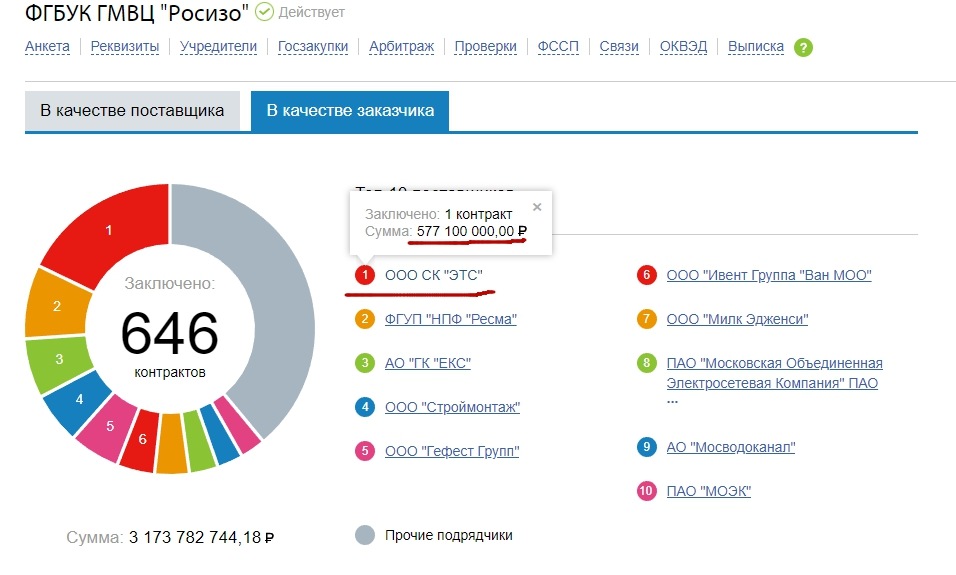956x575 pixels.
Task: Open supplier ООО СК "ЭТС"
Action: pos(433,275)
